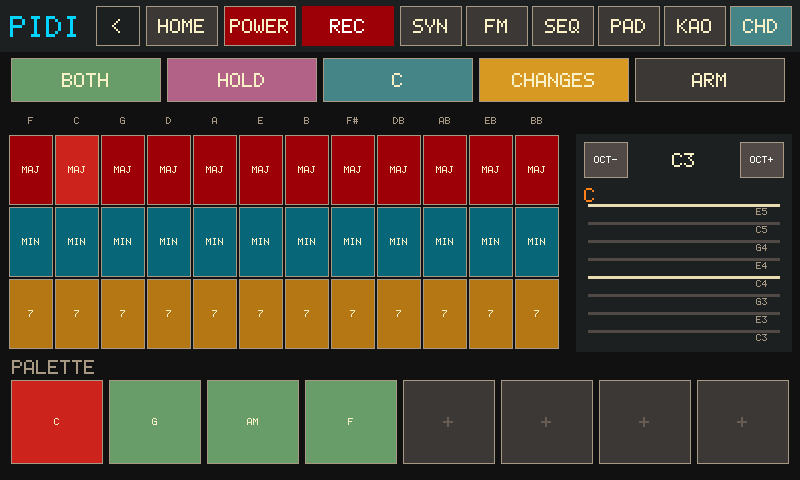This screenshot has height=480, width=800.
Task: Switch to the SYN tab
Action: click(431, 26)
